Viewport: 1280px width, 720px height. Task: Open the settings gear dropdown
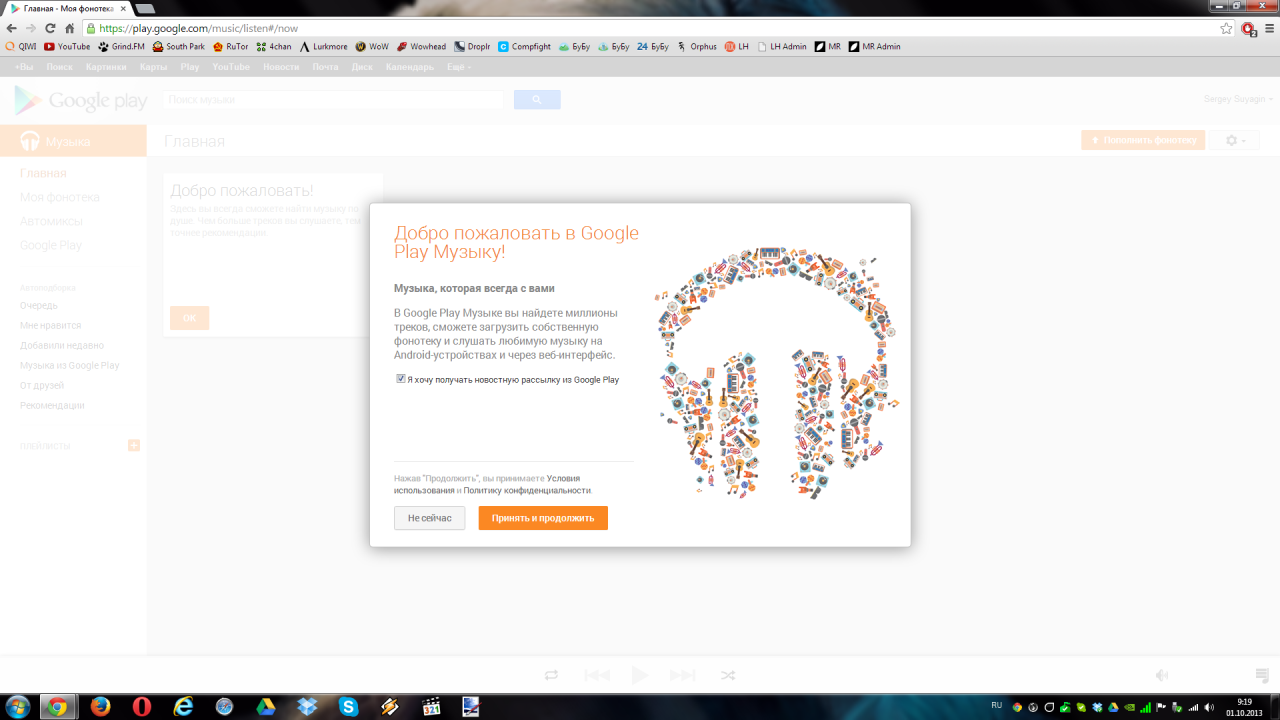1236,141
